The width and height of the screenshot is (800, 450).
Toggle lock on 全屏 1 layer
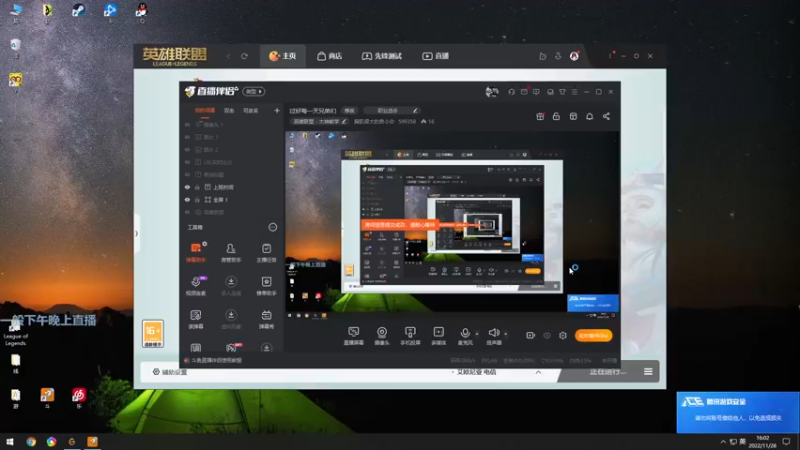[197, 199]
